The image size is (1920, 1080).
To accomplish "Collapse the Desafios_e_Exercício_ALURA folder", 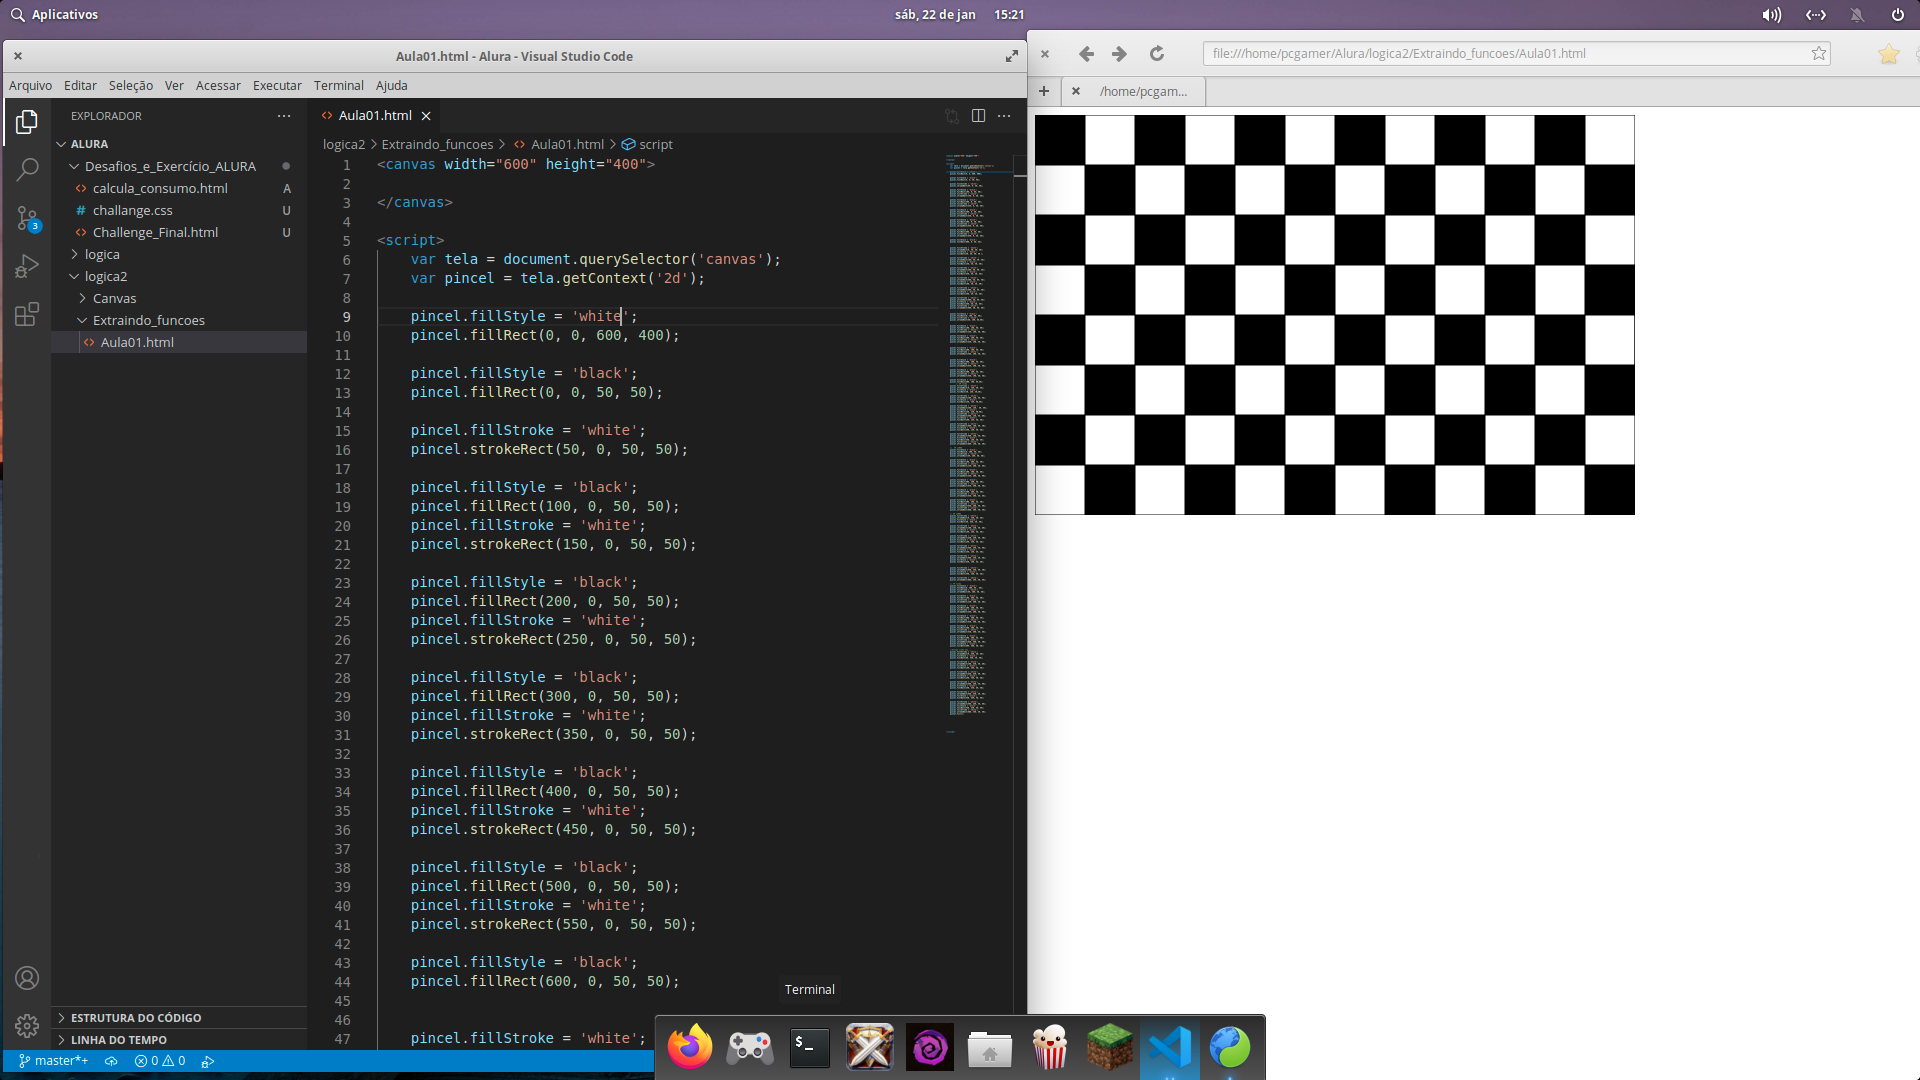I will pos(170,166).
